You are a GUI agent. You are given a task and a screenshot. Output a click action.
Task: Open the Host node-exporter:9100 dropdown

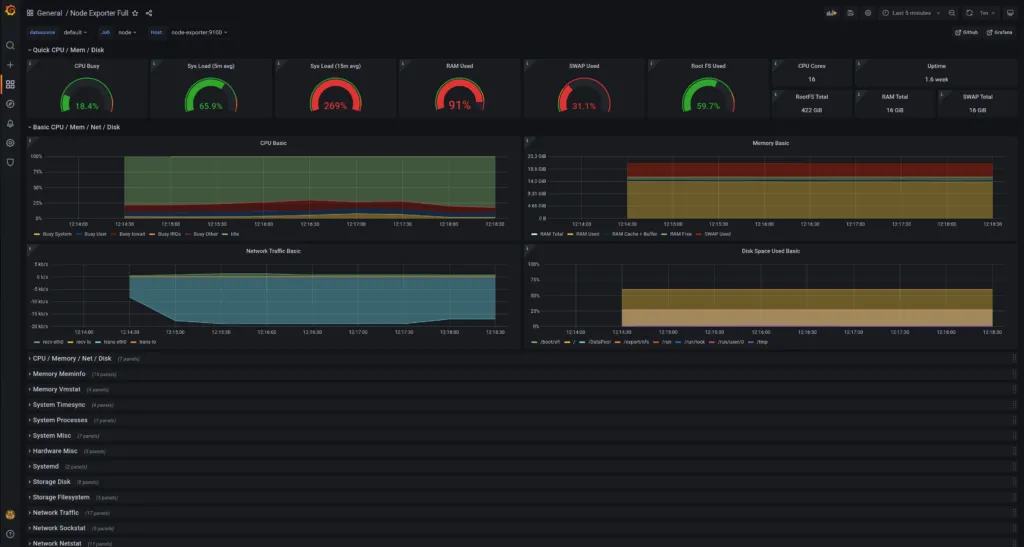(x=198, y=32)
